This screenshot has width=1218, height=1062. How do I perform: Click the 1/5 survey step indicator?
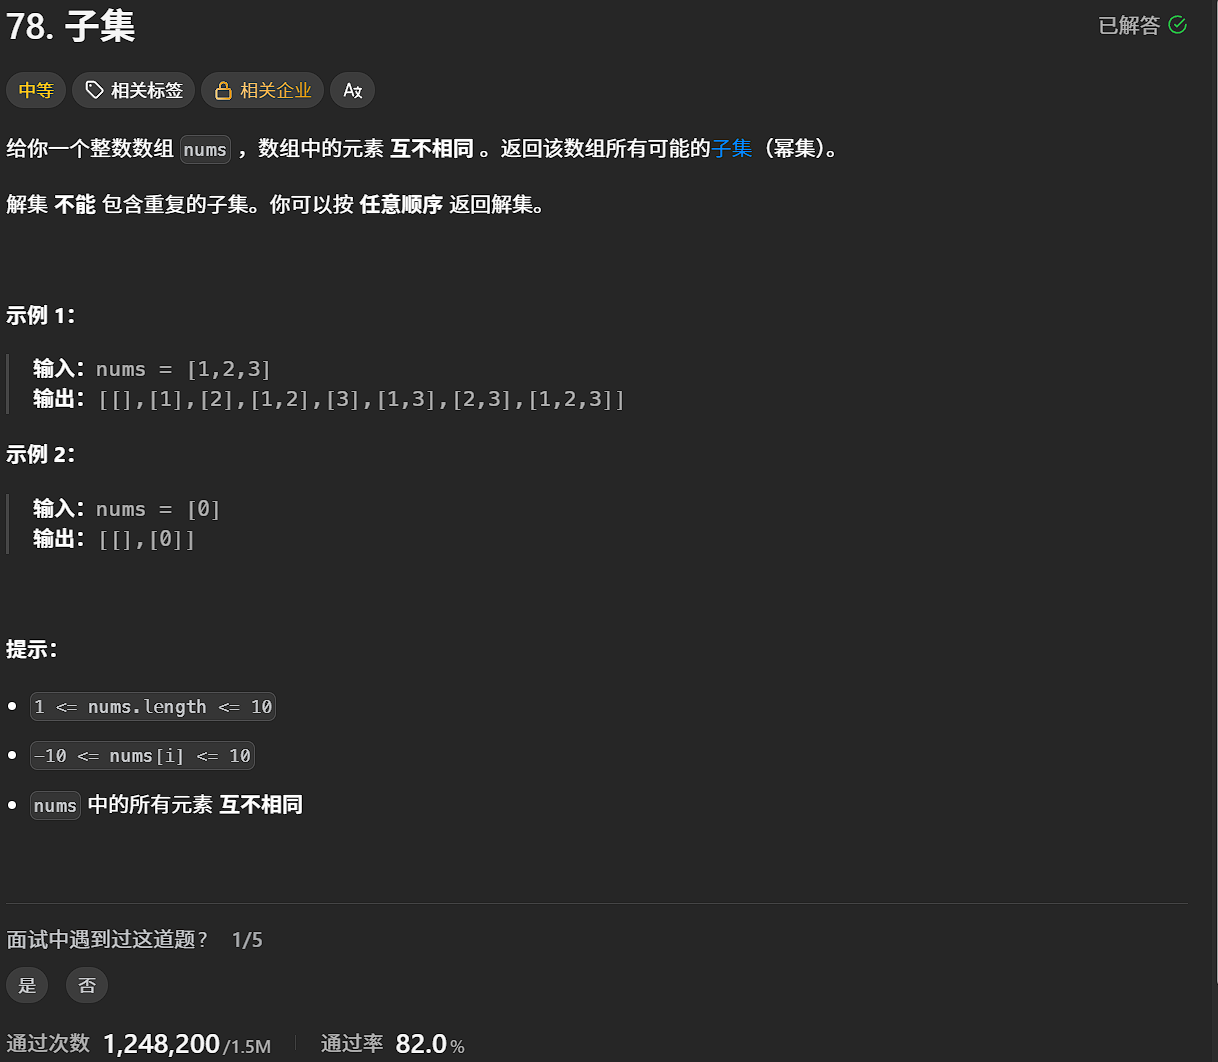pyautogui.click(x=247, y=940)
